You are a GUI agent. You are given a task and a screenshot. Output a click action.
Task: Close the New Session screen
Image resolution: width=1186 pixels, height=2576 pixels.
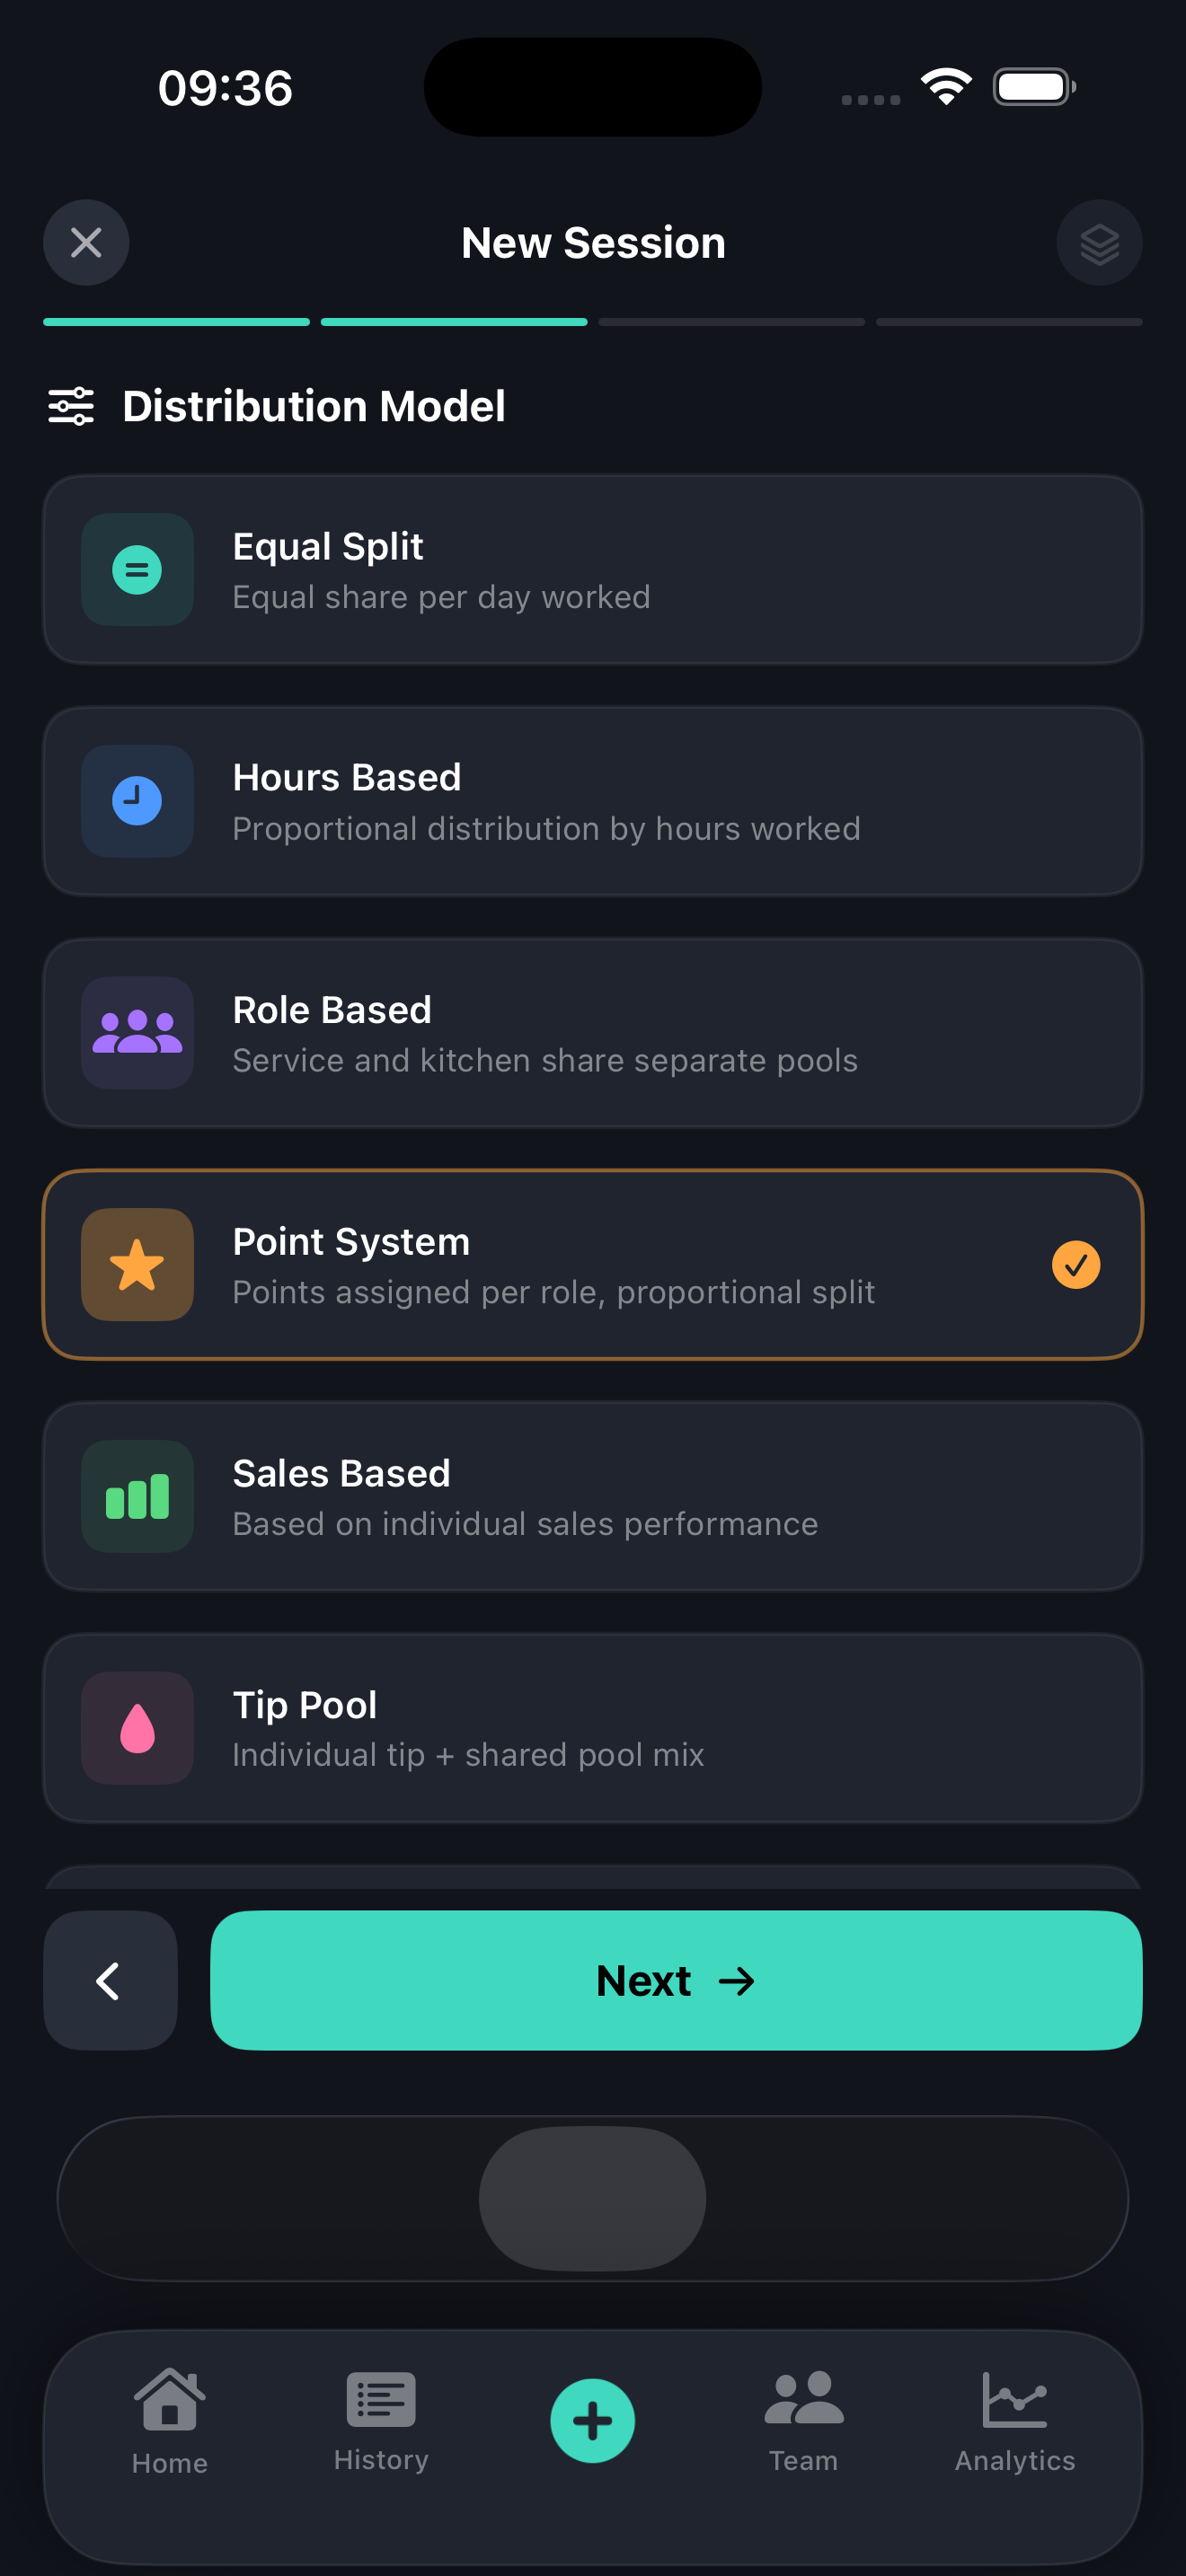86,243
